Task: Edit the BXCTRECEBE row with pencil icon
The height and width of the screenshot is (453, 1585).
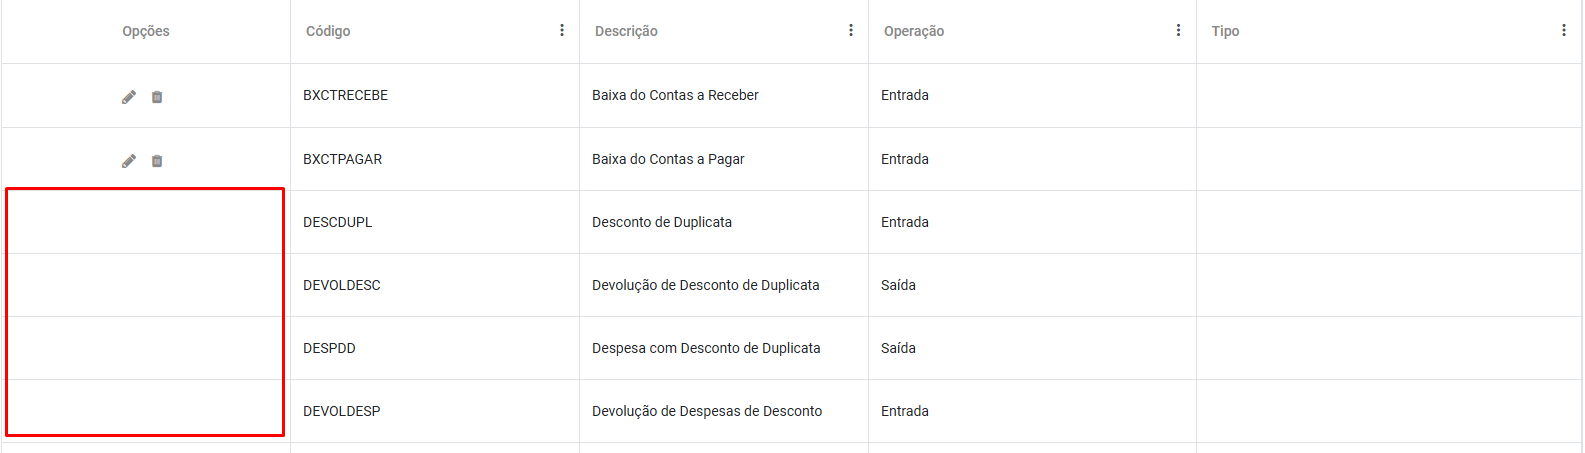Action: pos(129,97)
